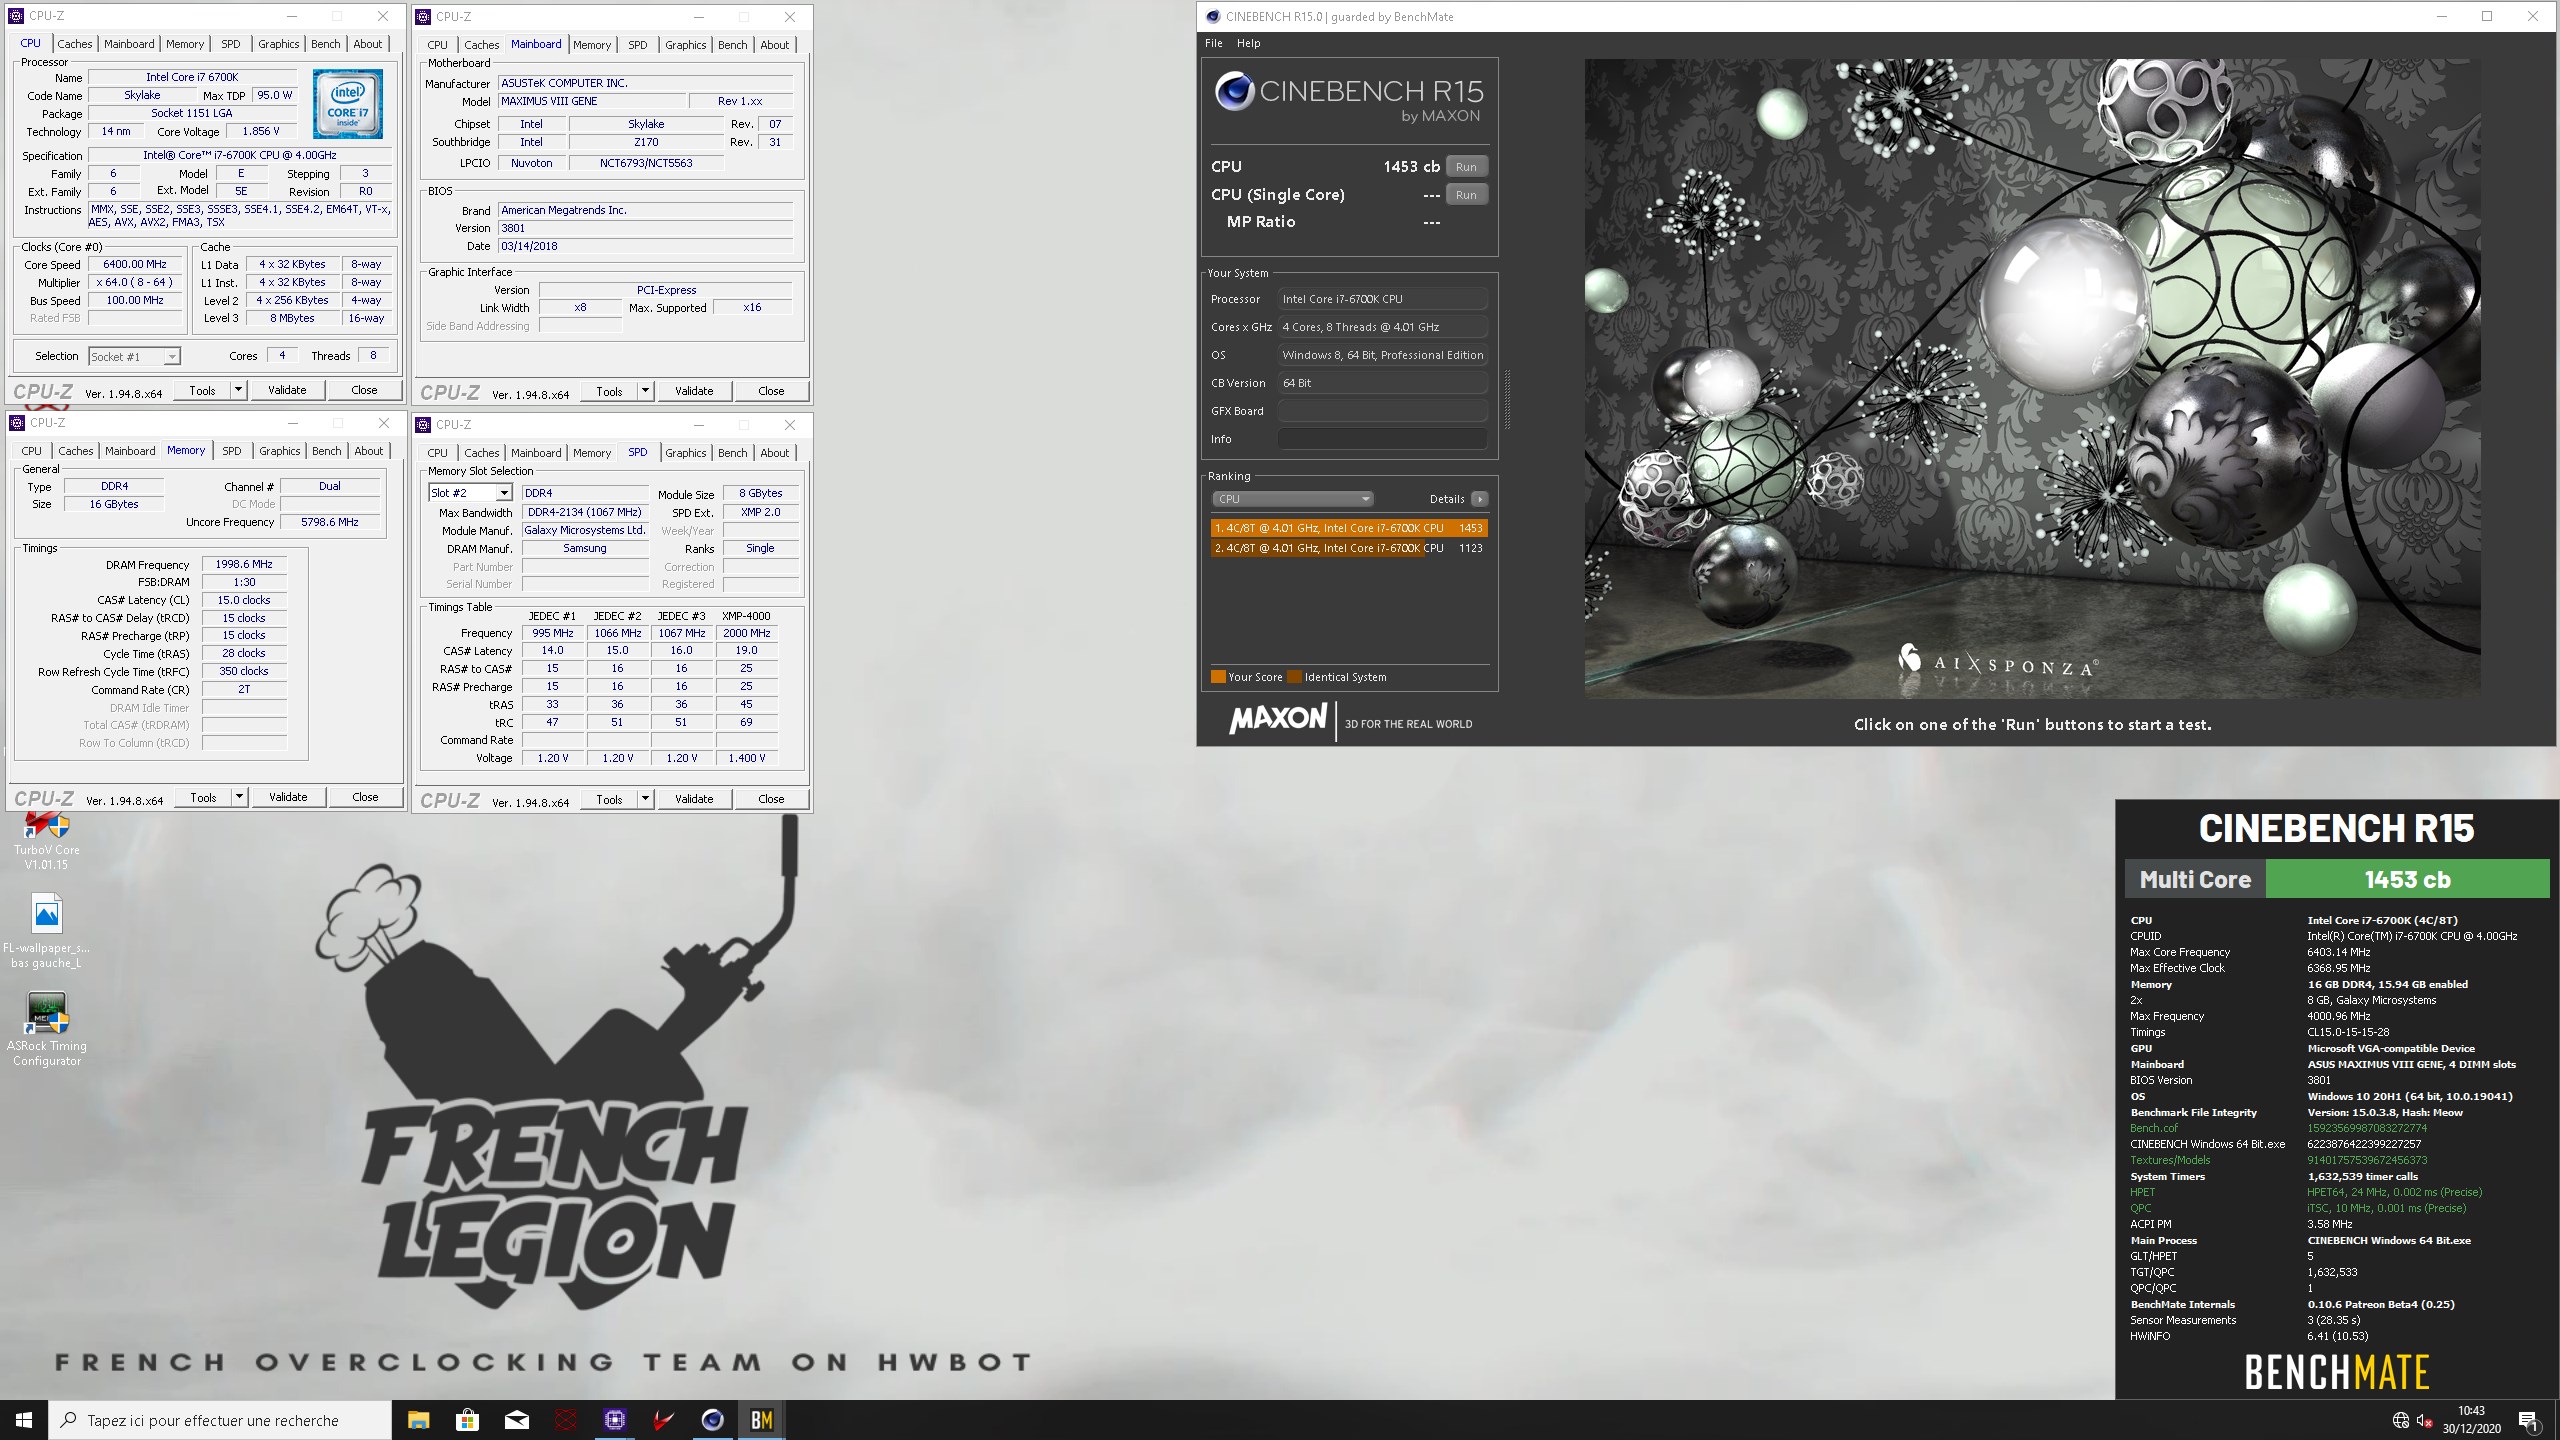The height and width of the screenshot is (1440, 2560).
Task: Launch ASRock Timing Configurator shortcut
Action: point(46,1029)
